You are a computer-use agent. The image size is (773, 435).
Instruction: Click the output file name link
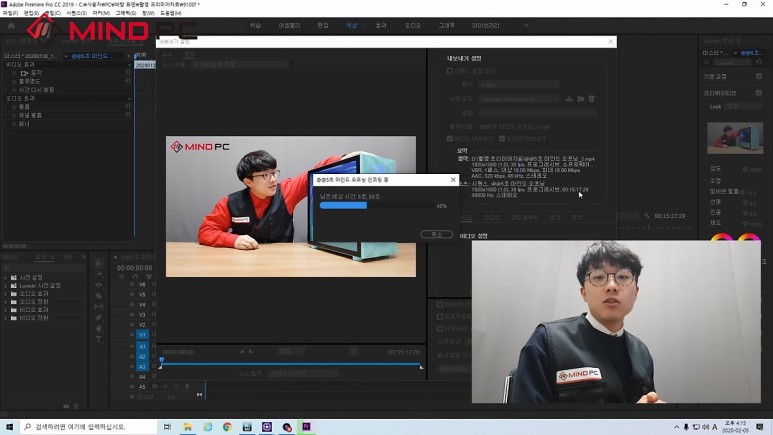tap(514, 127)
